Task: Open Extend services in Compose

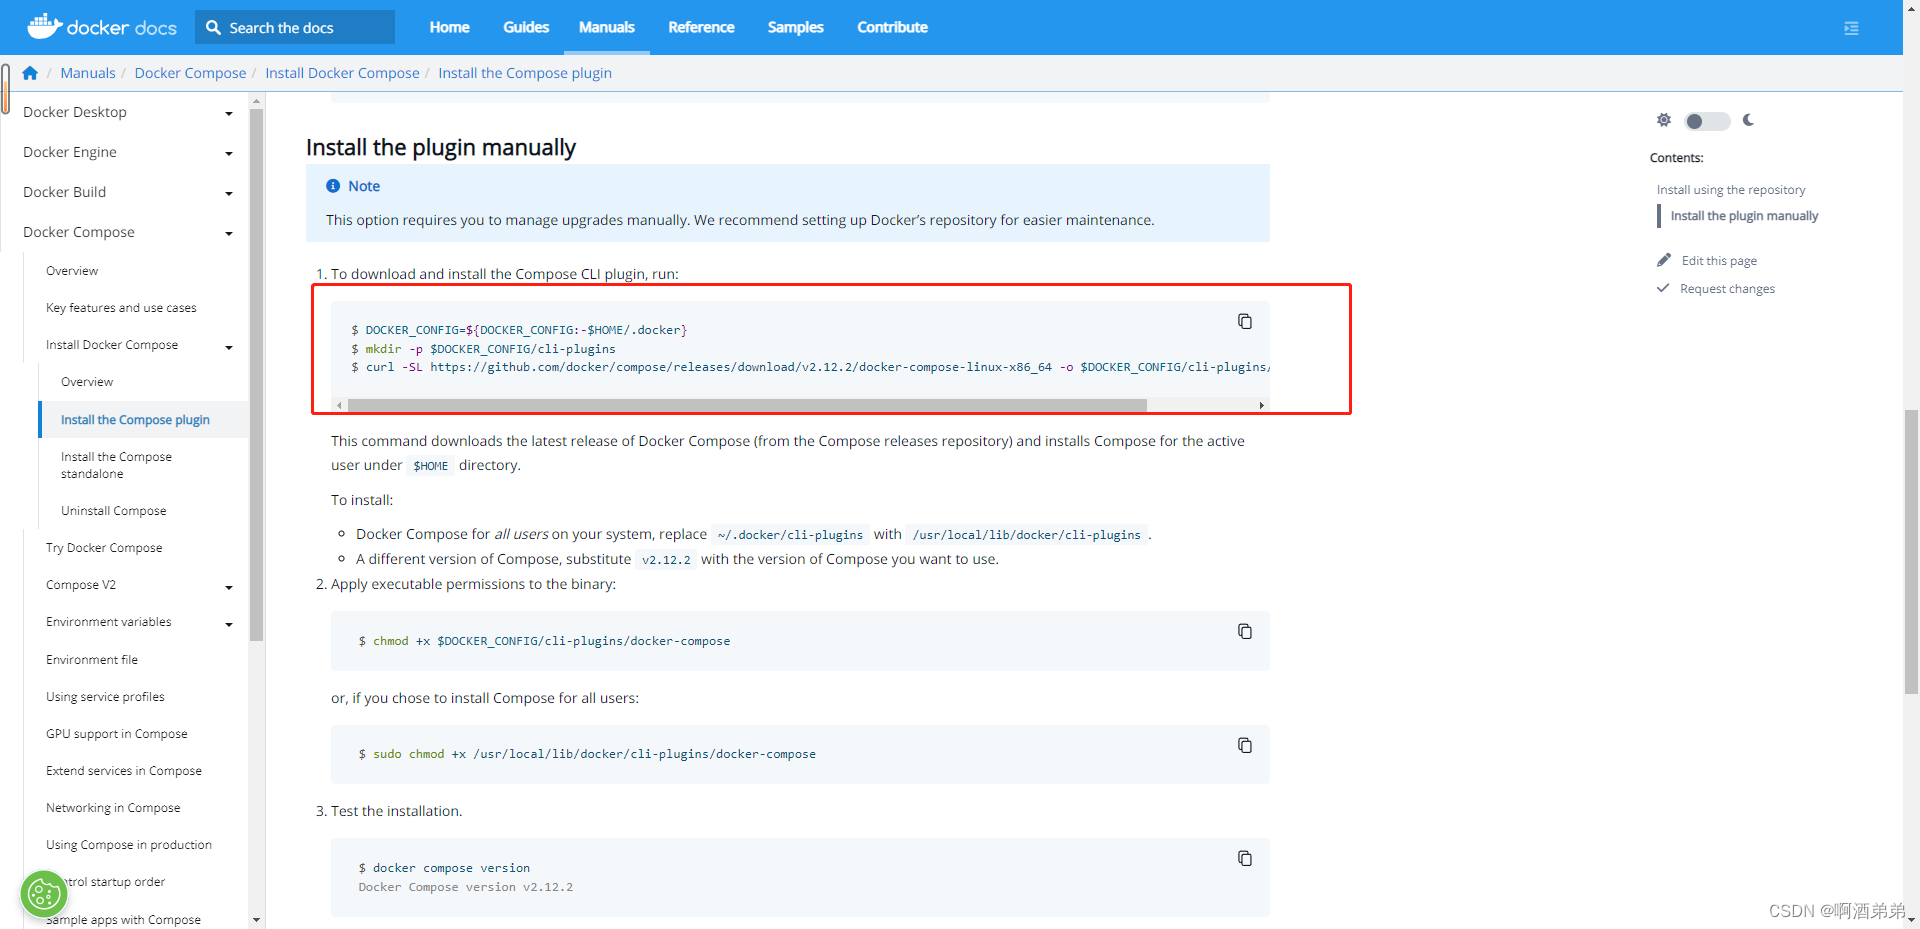Action: pos(124,771)
